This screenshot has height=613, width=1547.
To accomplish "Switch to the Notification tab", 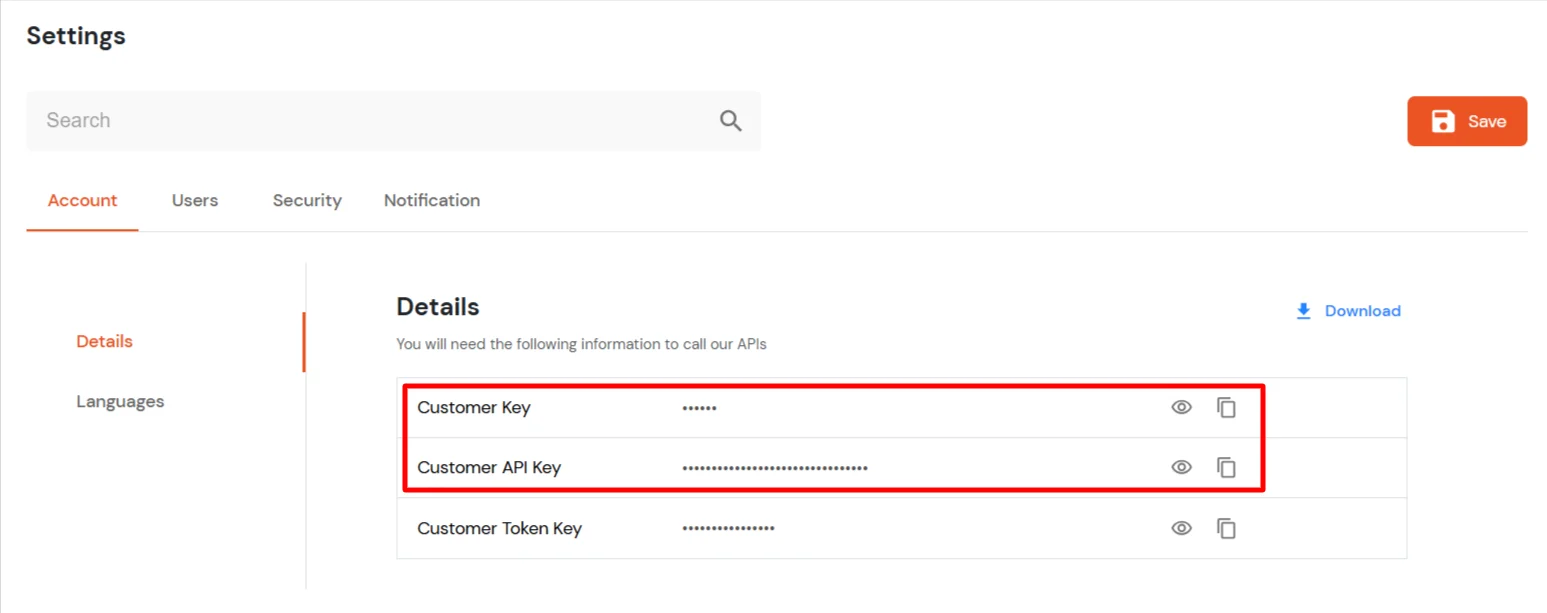I will tap(431, 200).
